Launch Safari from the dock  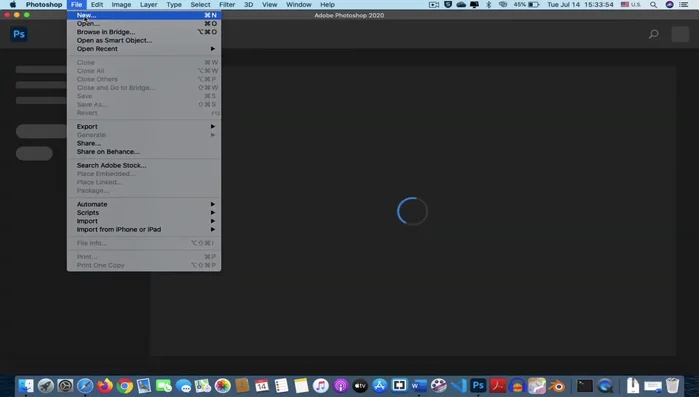pos(85,385)
